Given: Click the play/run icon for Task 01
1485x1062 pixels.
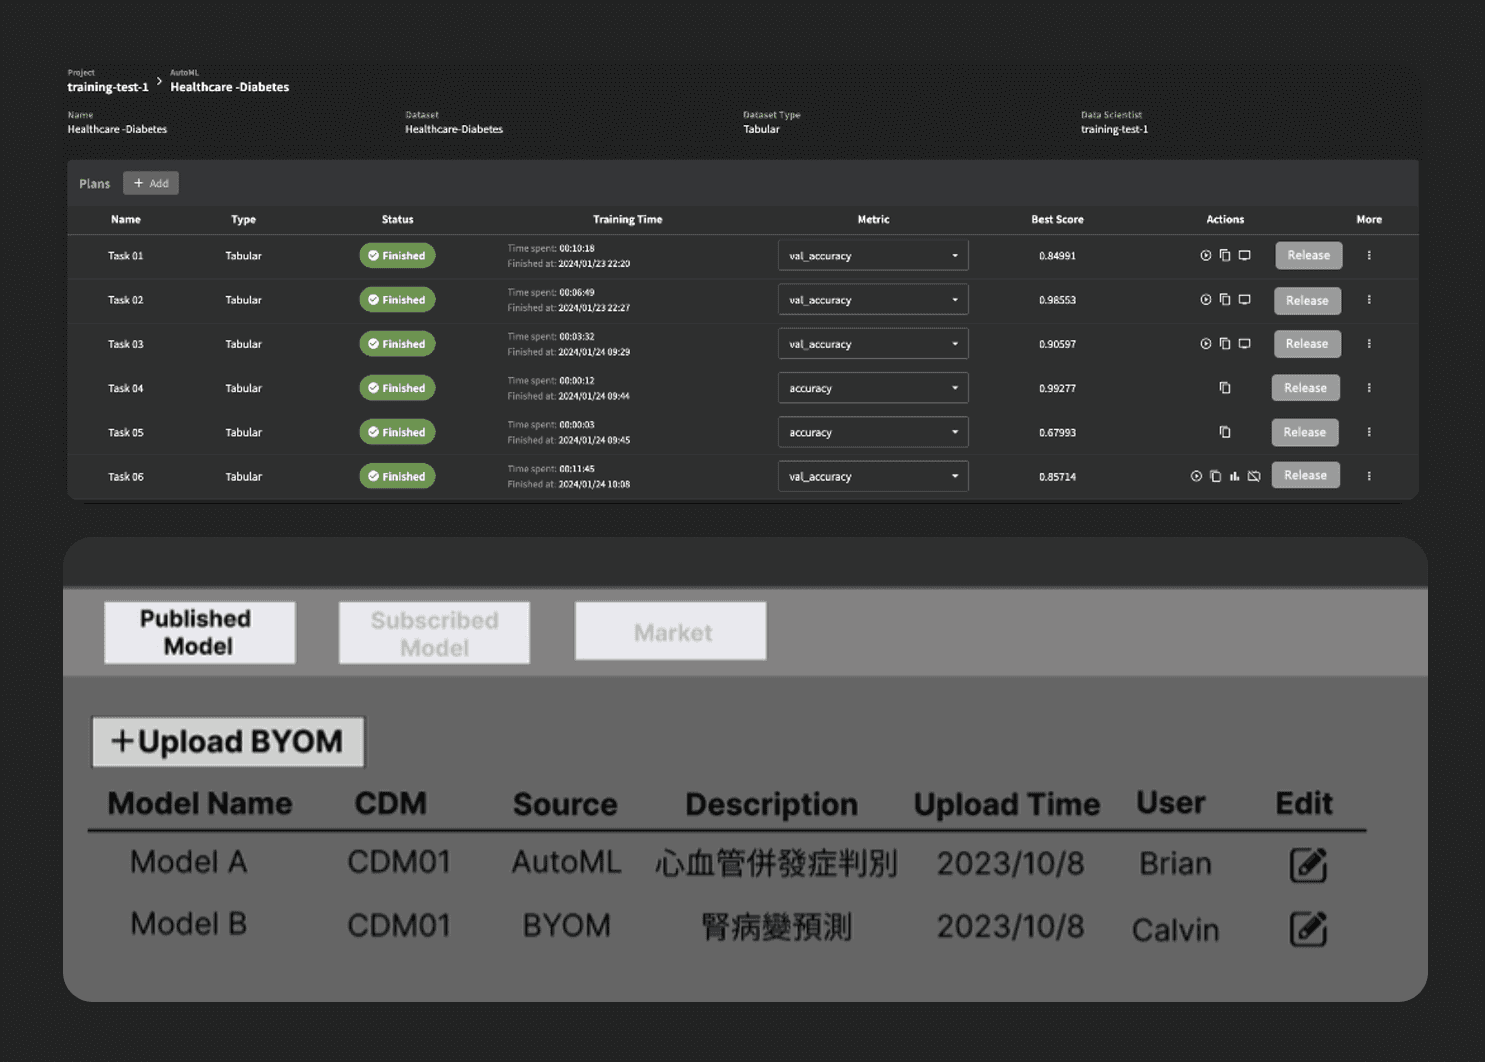Looking at the screenshot, I should [x=1205, y=256].
